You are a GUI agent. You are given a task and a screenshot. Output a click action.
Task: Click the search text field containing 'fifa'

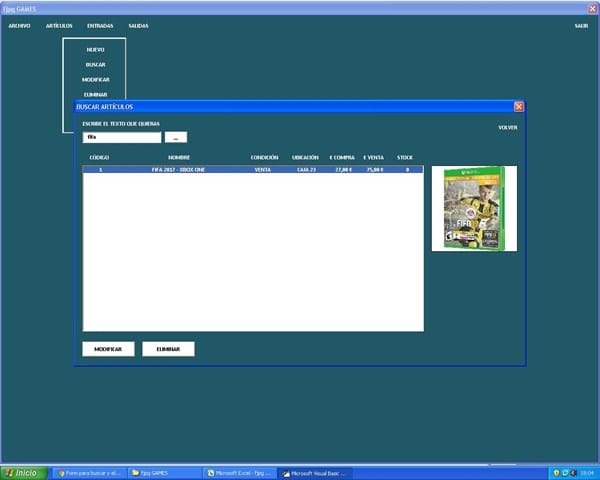point(122,137)
